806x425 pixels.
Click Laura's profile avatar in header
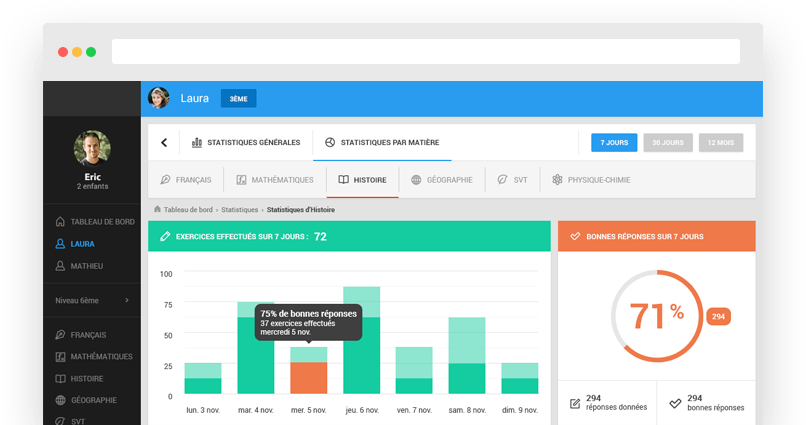pos(159,98)
